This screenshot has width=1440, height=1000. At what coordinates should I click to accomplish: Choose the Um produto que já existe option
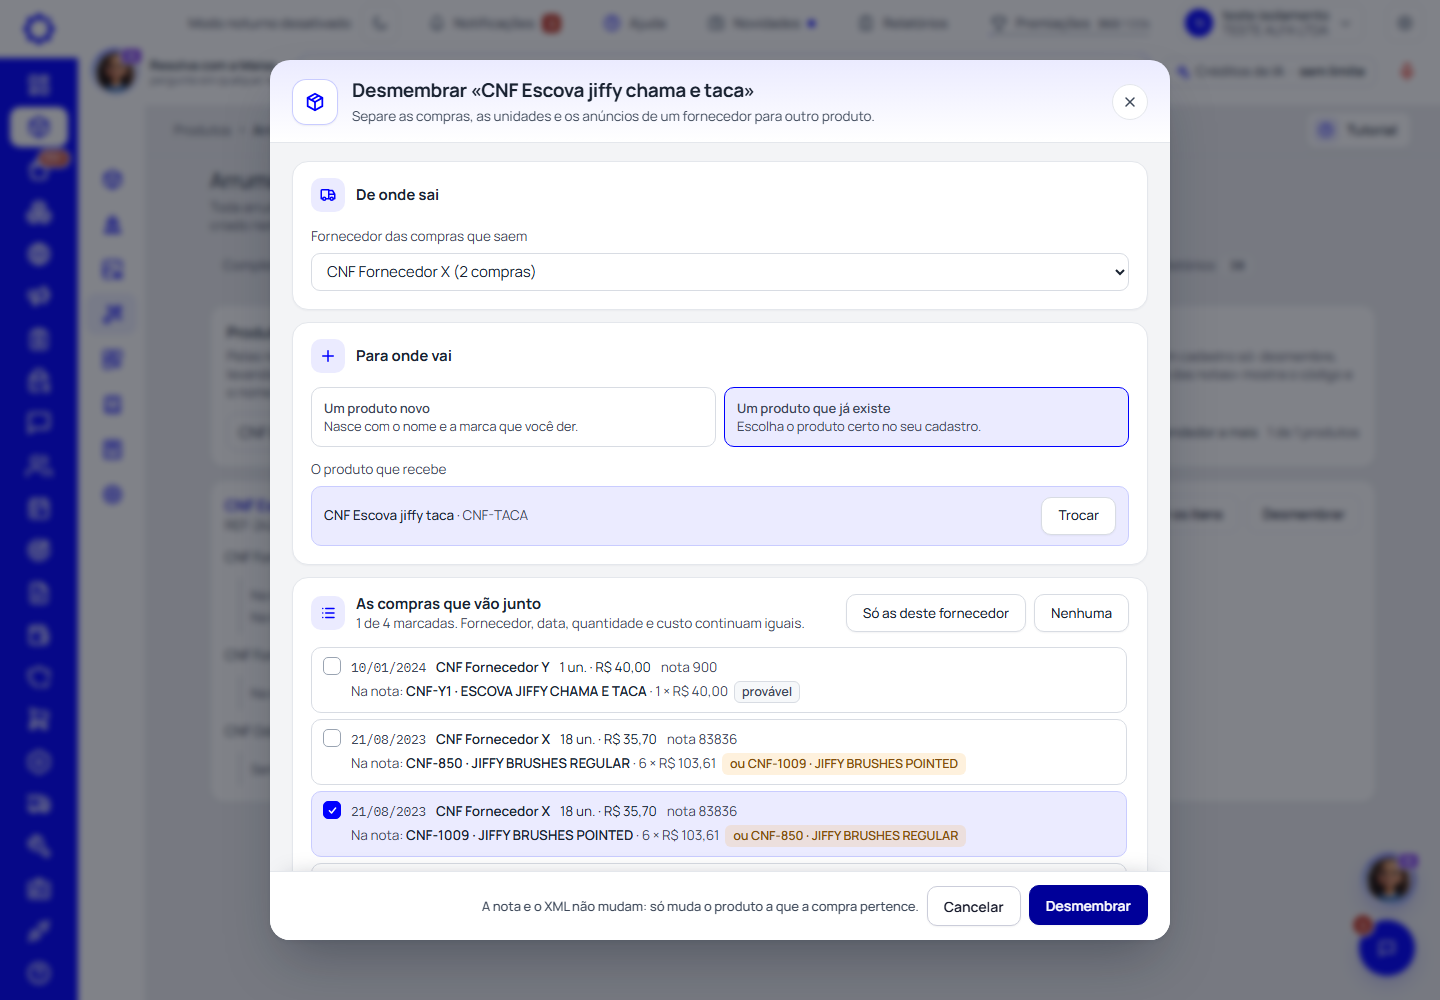tap(926, 417)
